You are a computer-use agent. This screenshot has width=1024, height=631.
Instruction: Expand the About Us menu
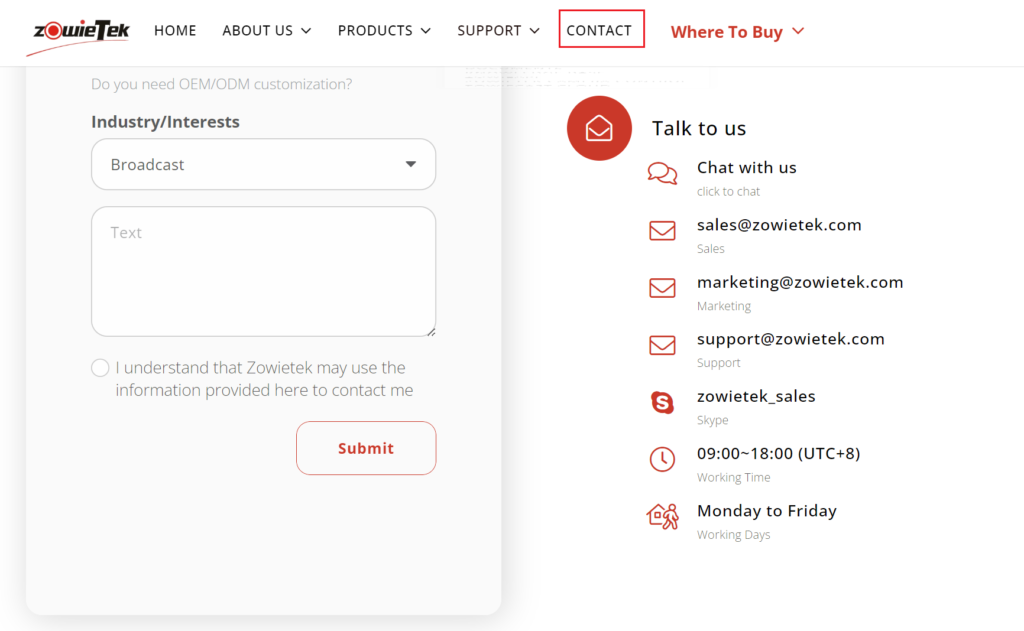[266, 31]
